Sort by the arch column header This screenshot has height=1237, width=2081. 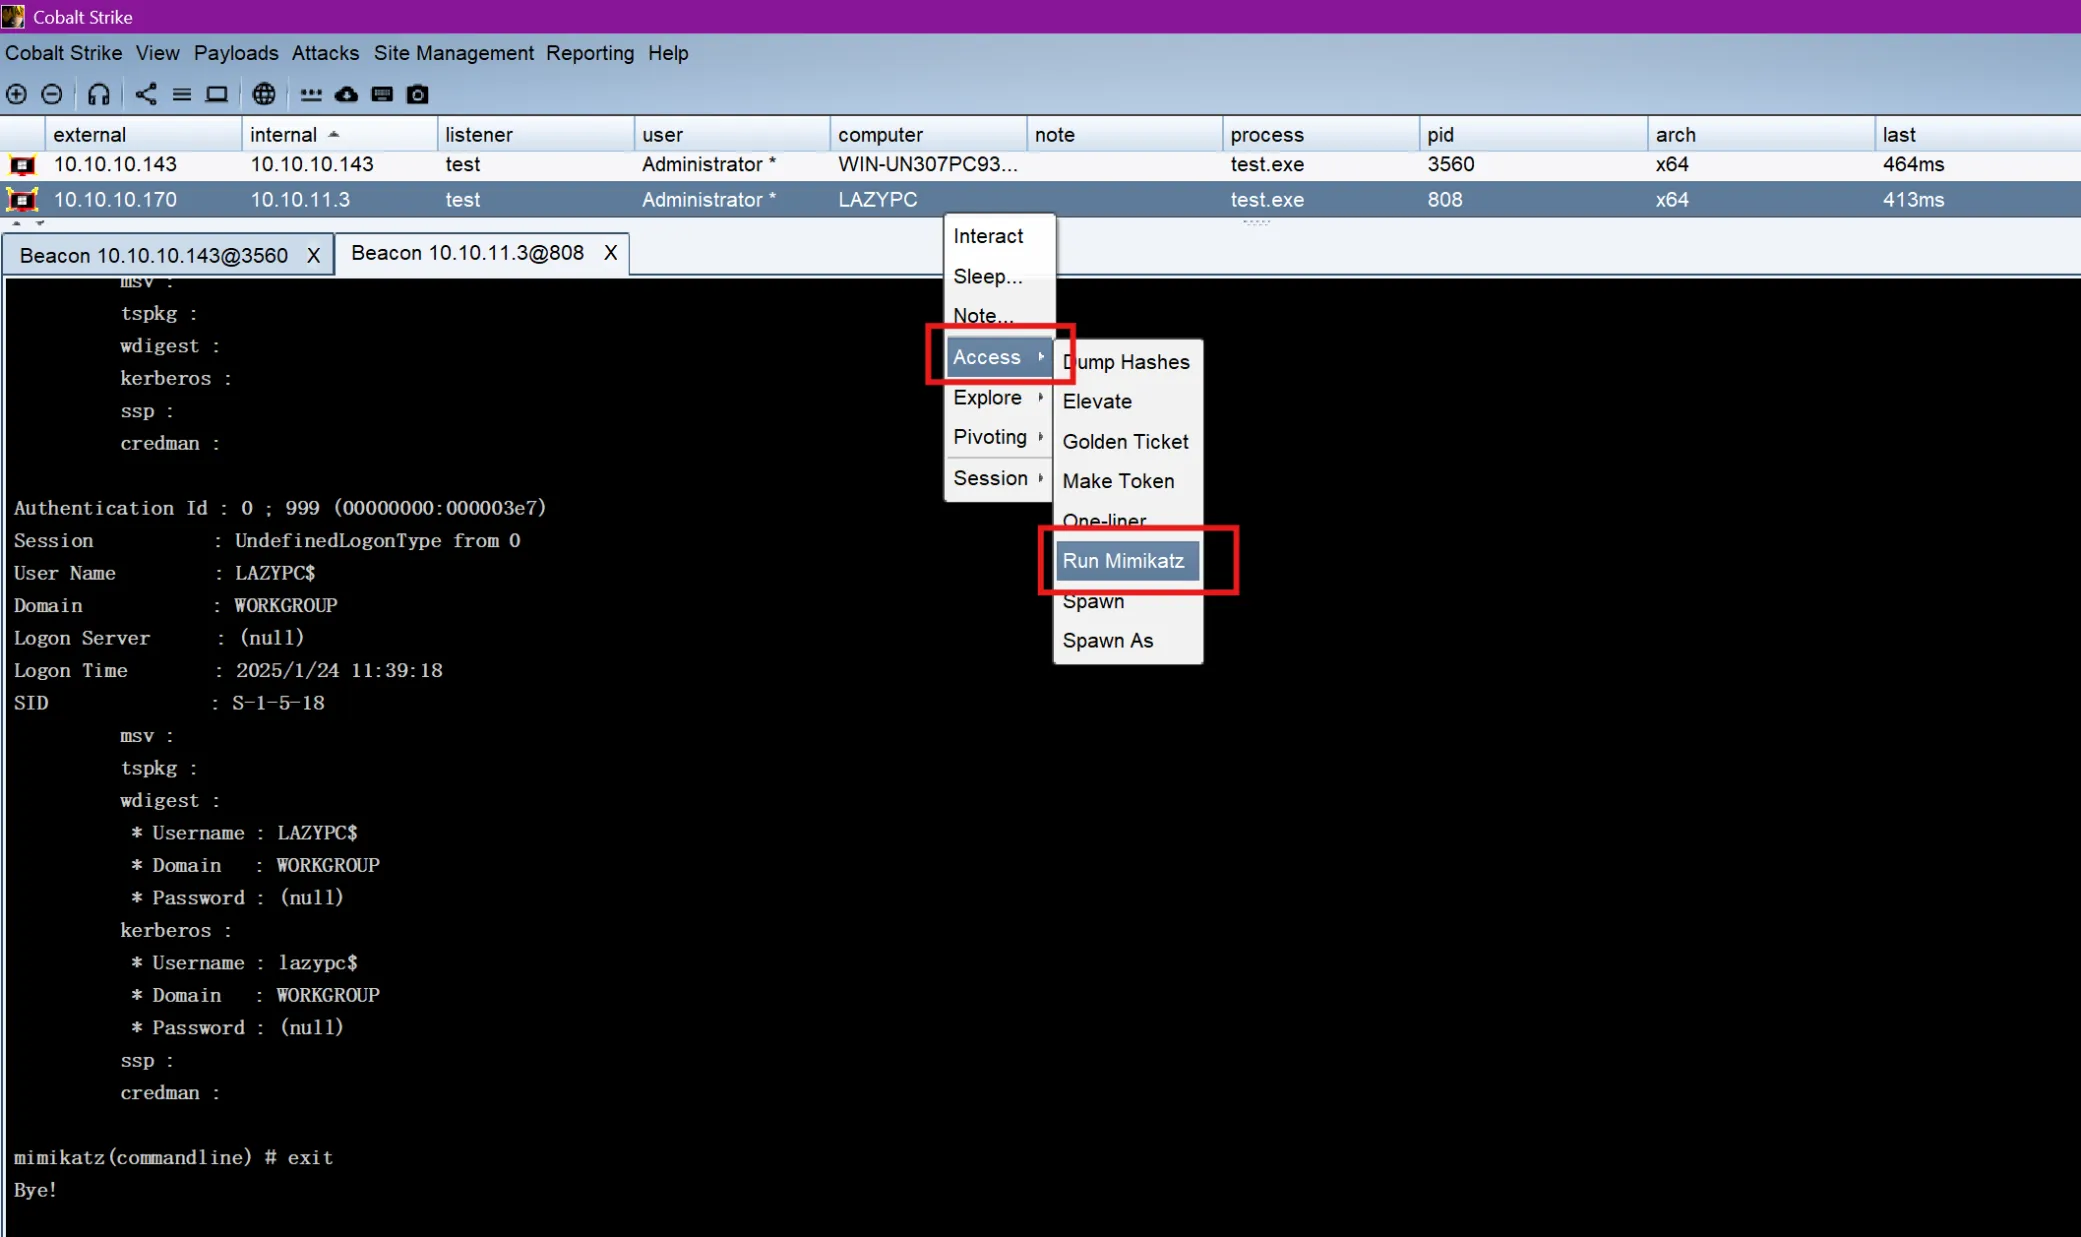pos(1761,134)
